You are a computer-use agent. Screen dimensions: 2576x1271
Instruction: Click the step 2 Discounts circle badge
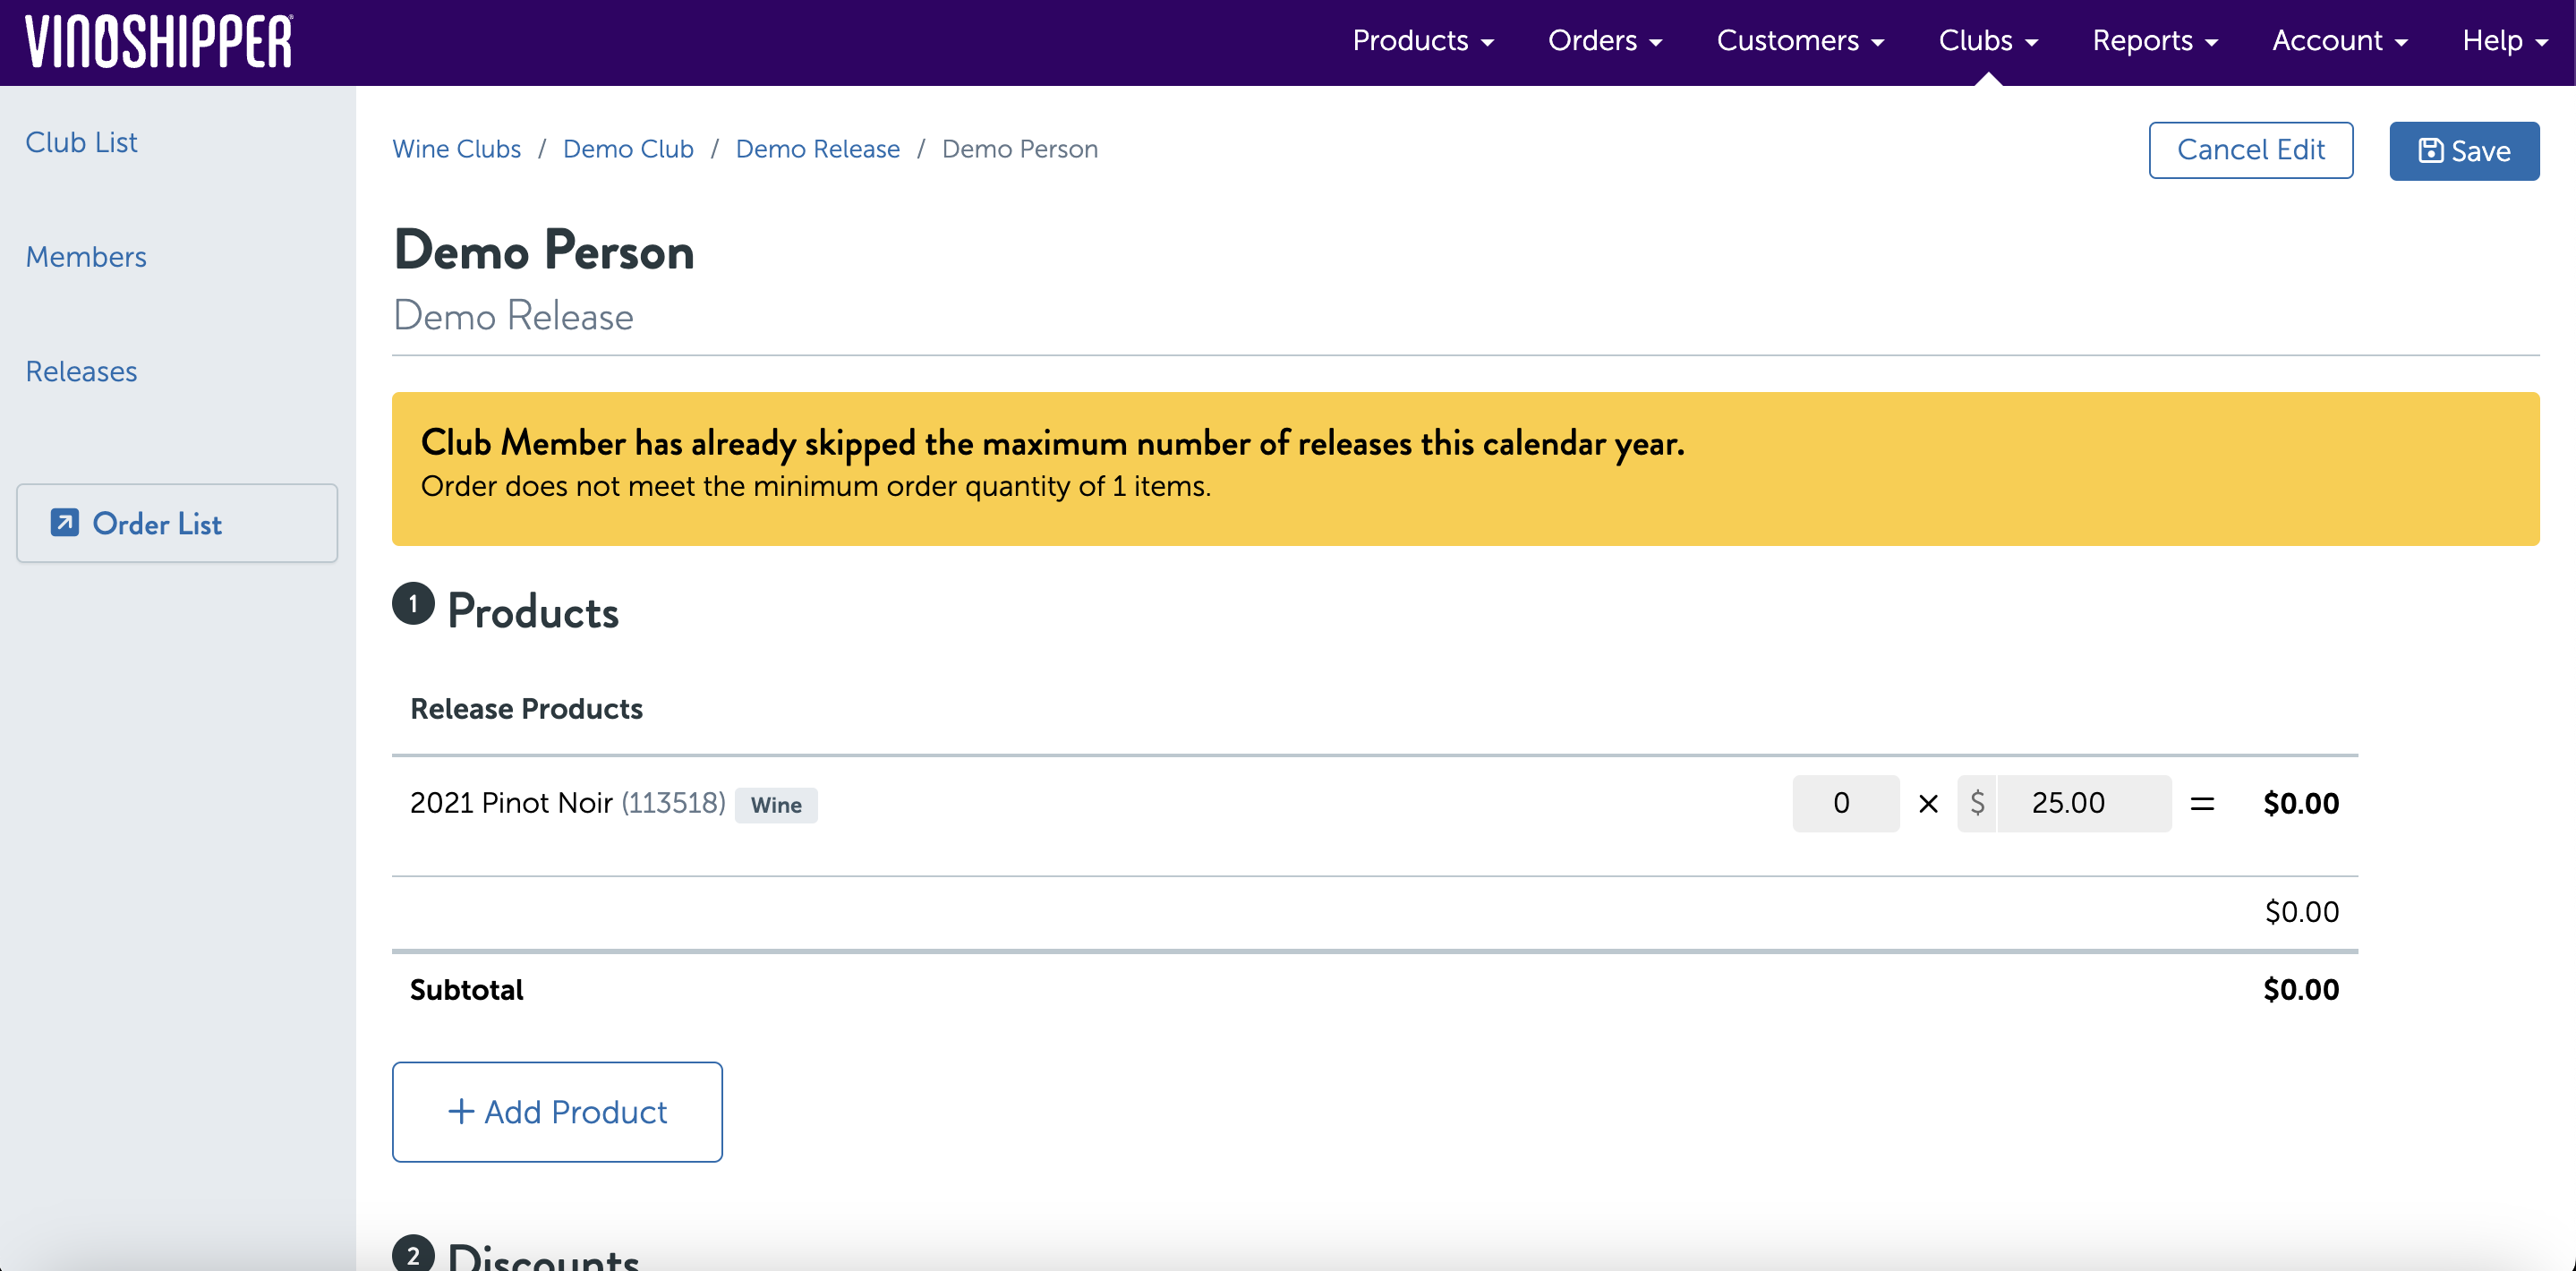click(413, 1254)
